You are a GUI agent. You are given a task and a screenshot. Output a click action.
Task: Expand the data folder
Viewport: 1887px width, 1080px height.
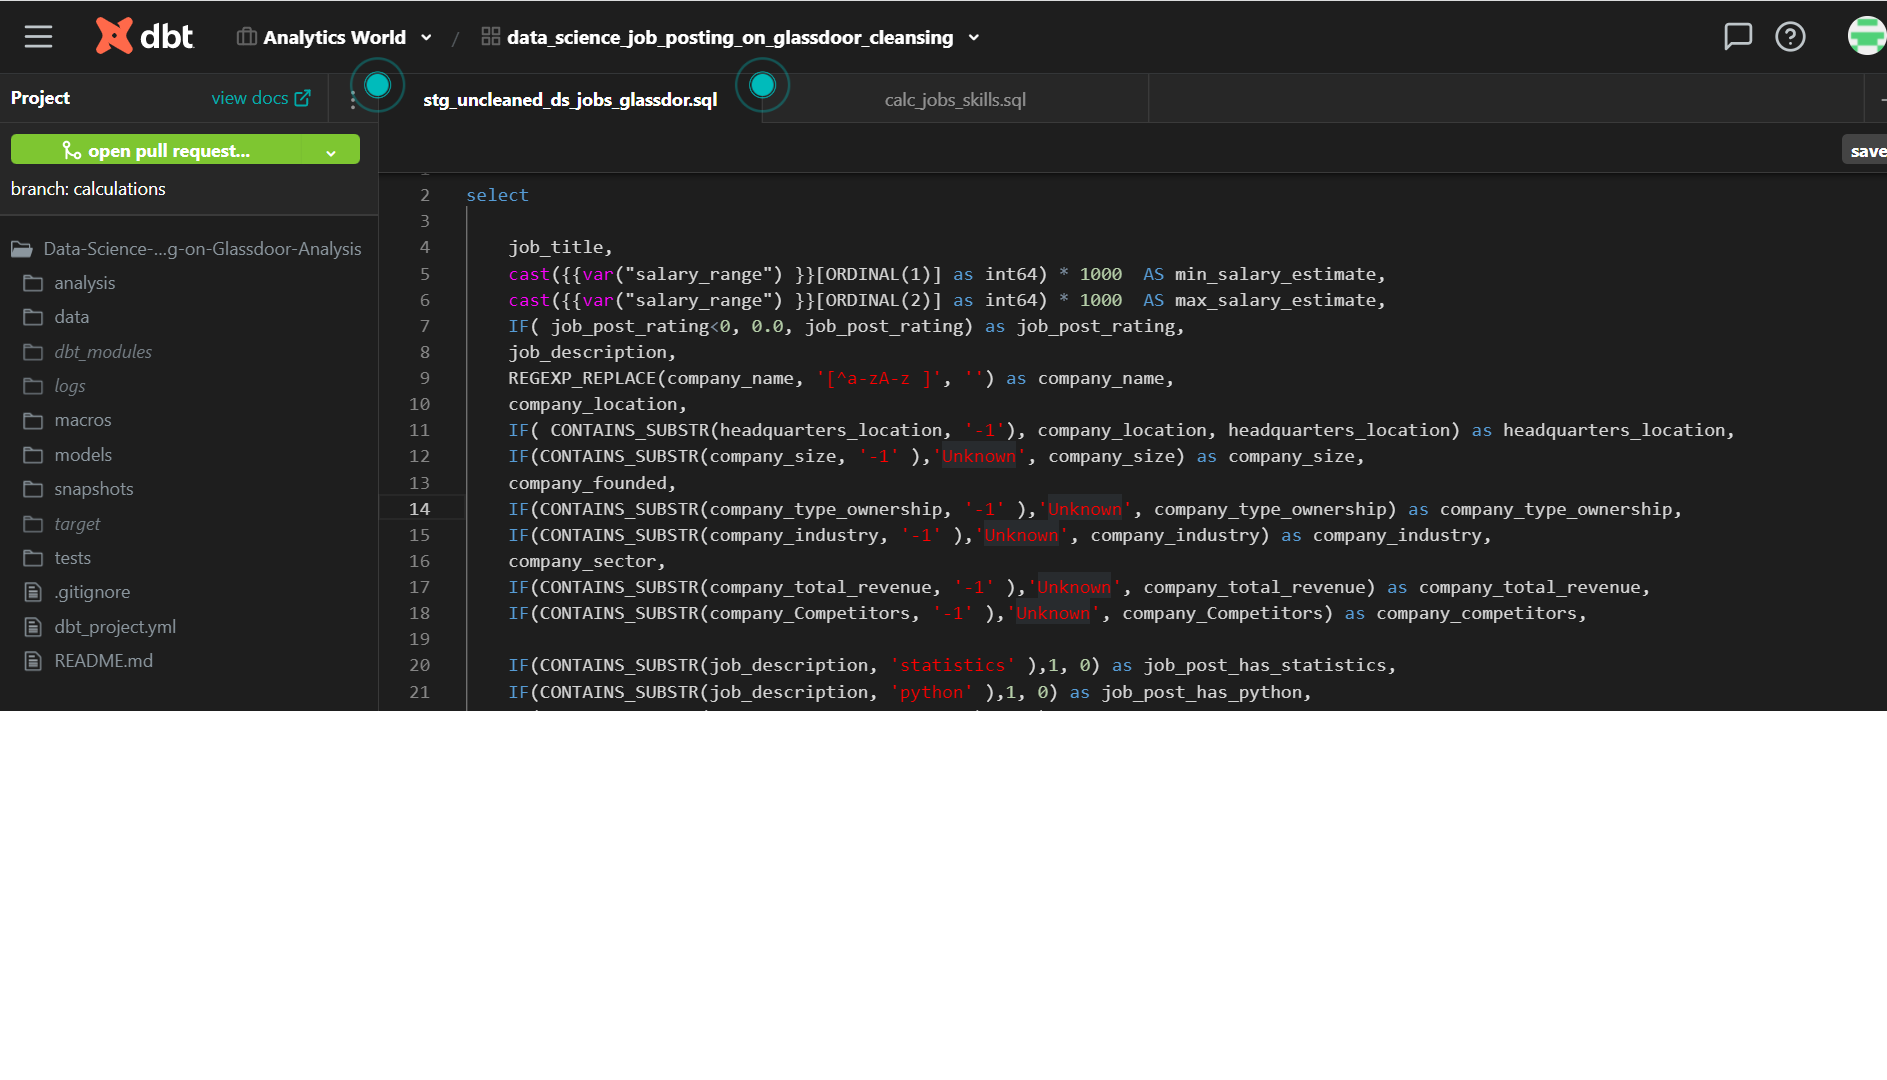[x=33, y=317]
